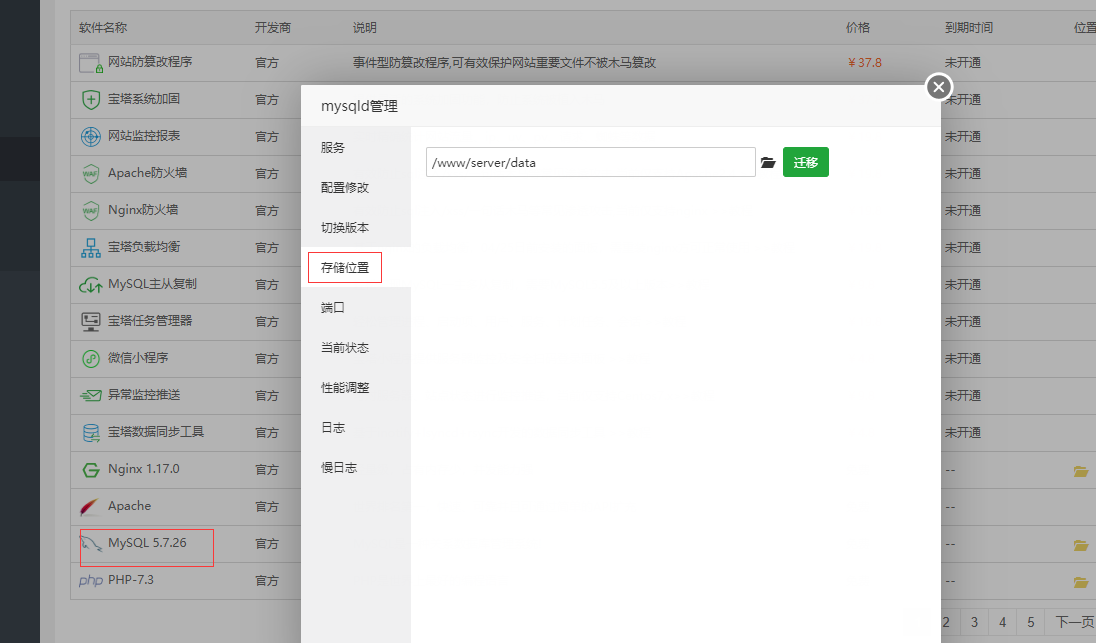The height and width of the screenshot is (643, 1096).
Task: Click the 网站防篡改程序 name
Action: (x=150, y=62)
